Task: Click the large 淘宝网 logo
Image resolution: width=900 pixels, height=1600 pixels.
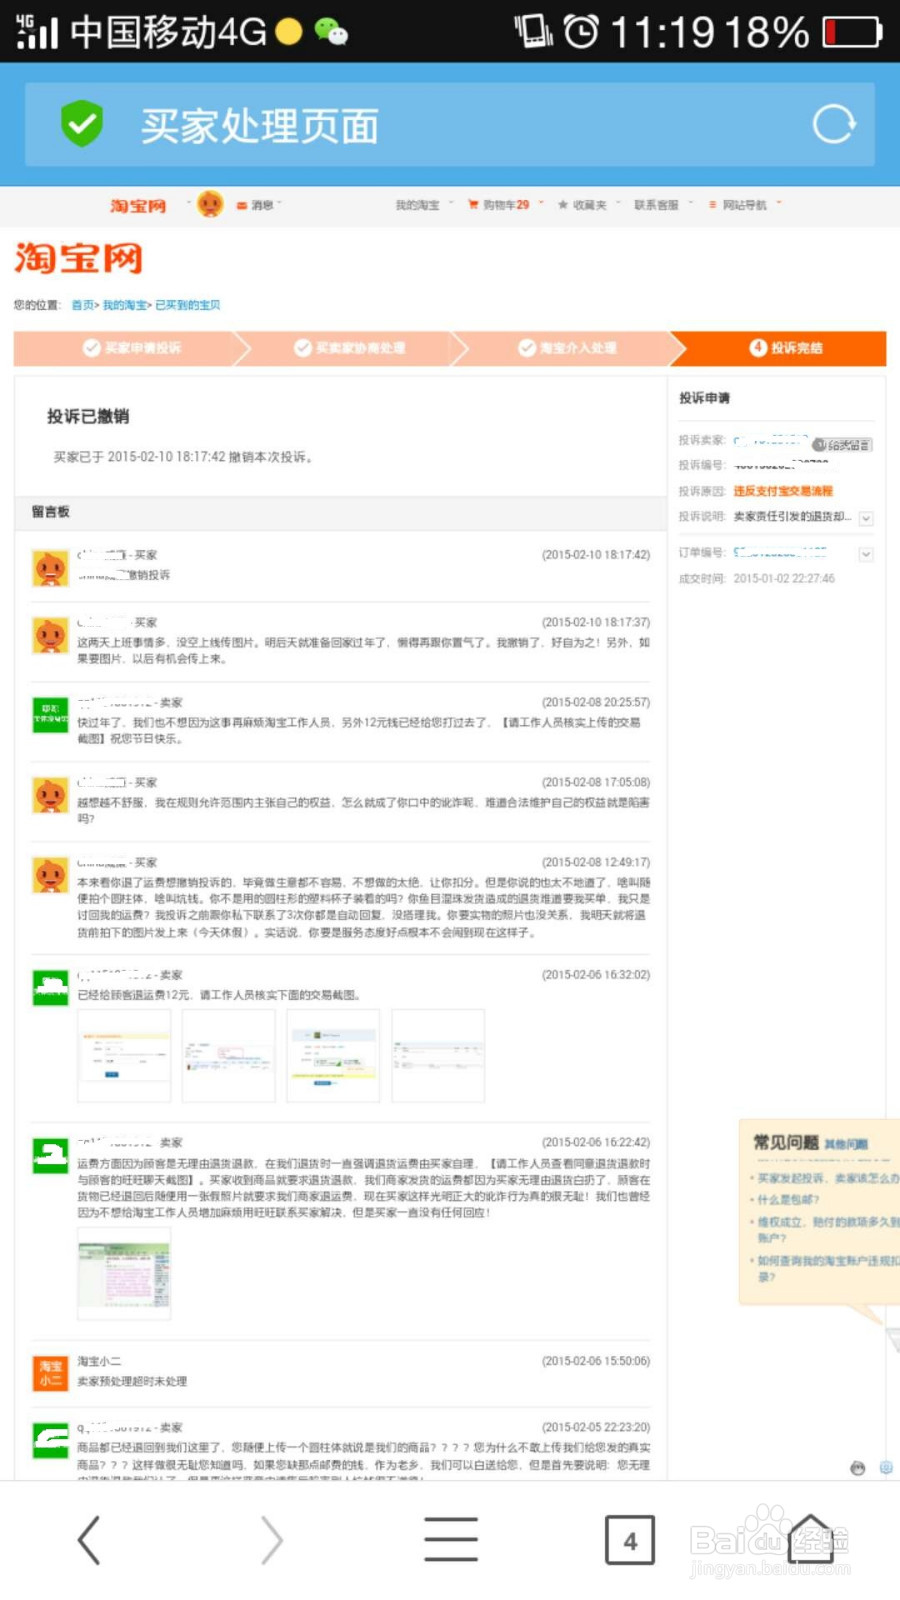Action: 78,258
